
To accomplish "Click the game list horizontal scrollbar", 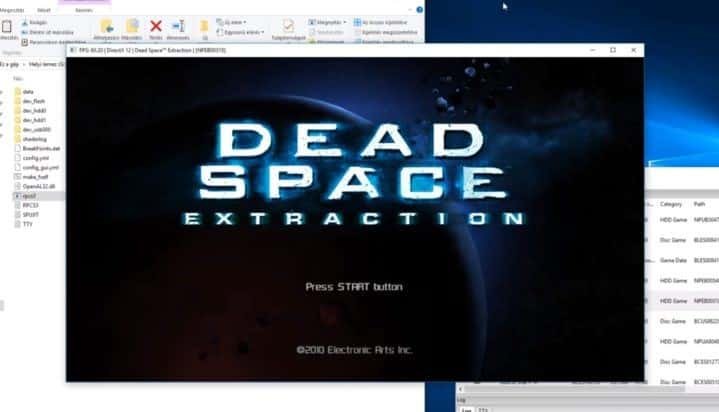I will (560, 388).
